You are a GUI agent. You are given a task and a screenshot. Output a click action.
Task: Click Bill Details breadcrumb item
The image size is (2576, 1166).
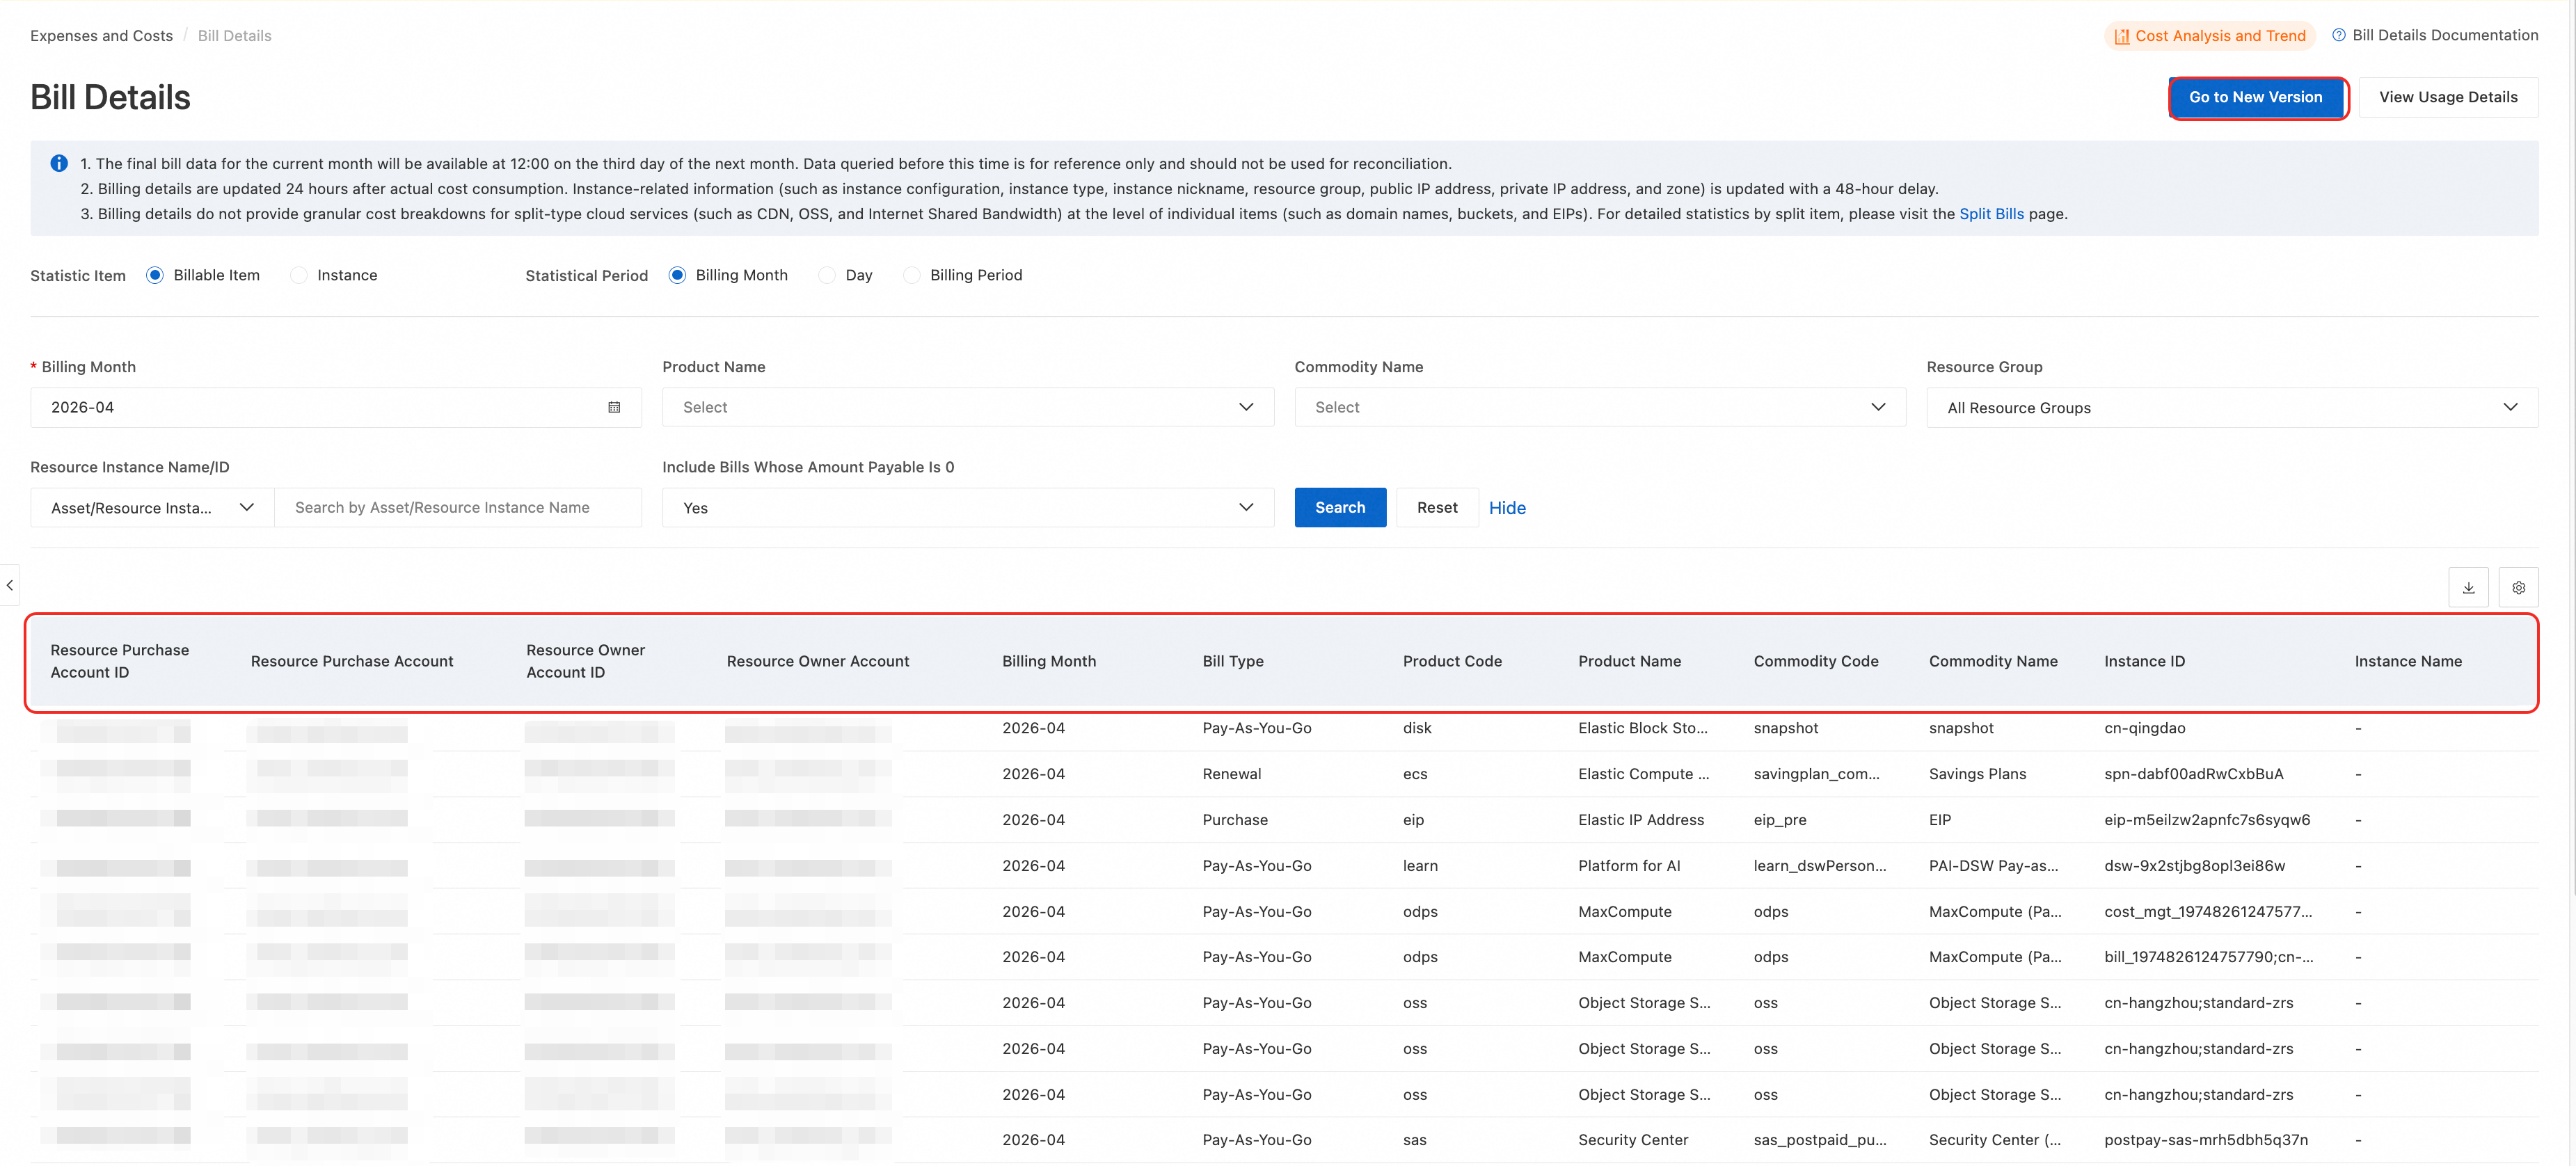(234, 36)
